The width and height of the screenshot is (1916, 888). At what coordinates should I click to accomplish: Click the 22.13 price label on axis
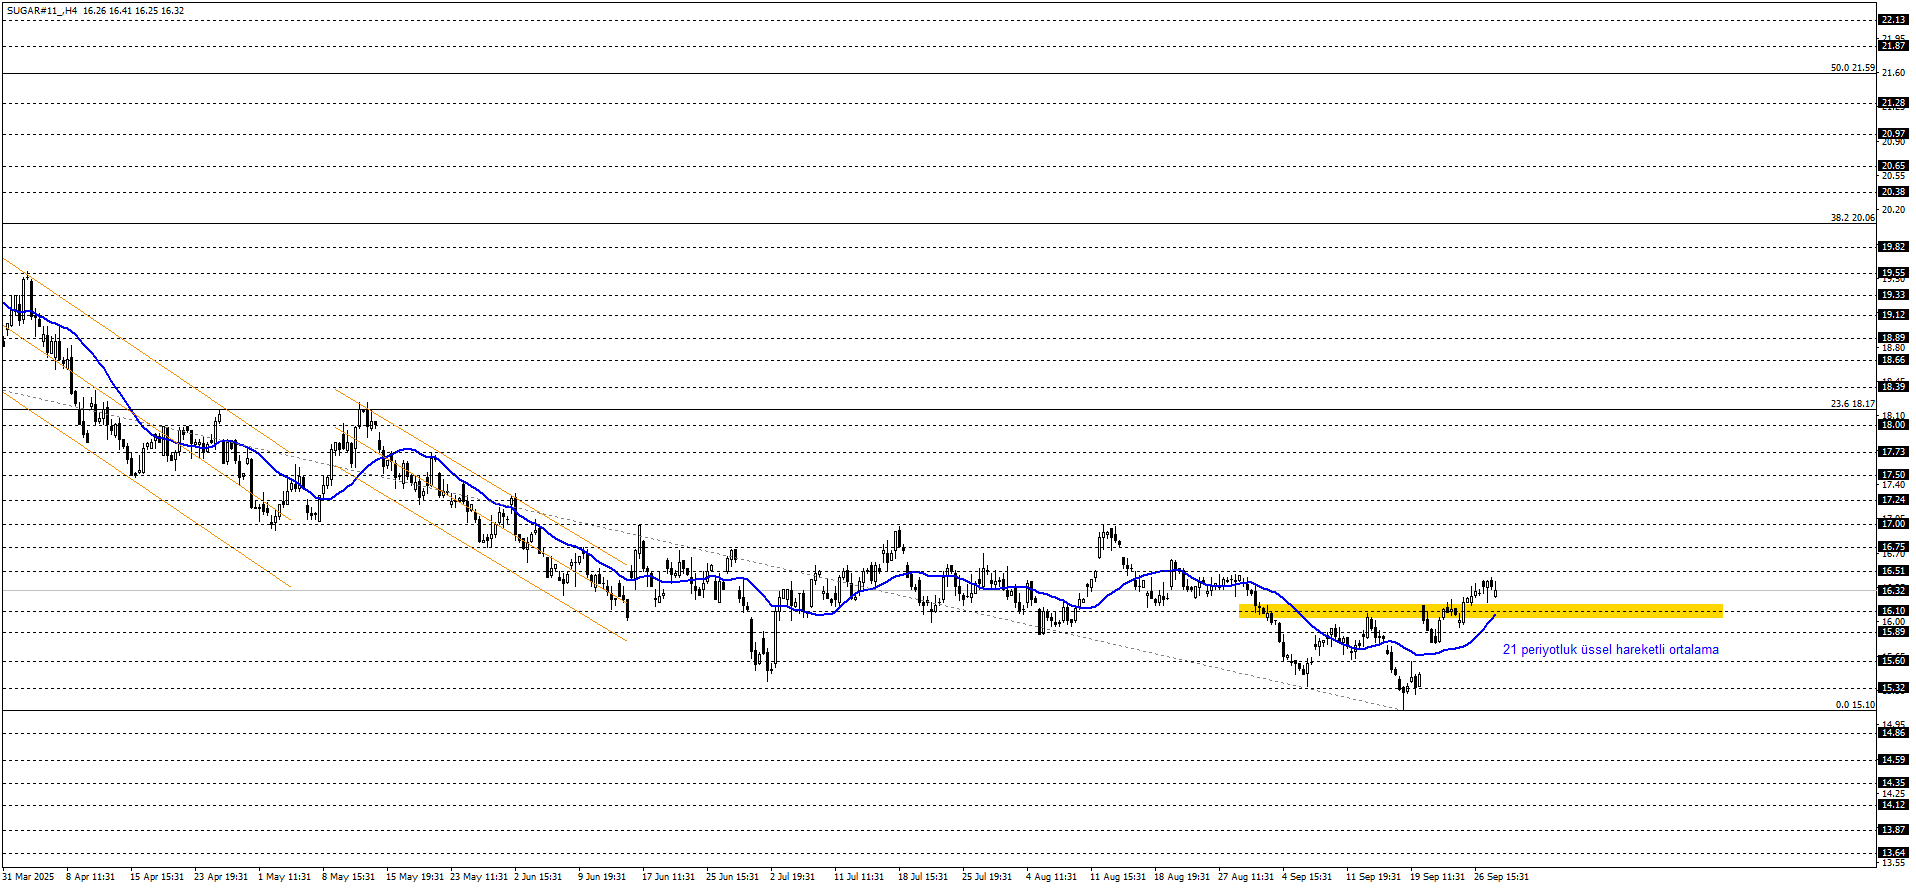tap(1893, 20)
